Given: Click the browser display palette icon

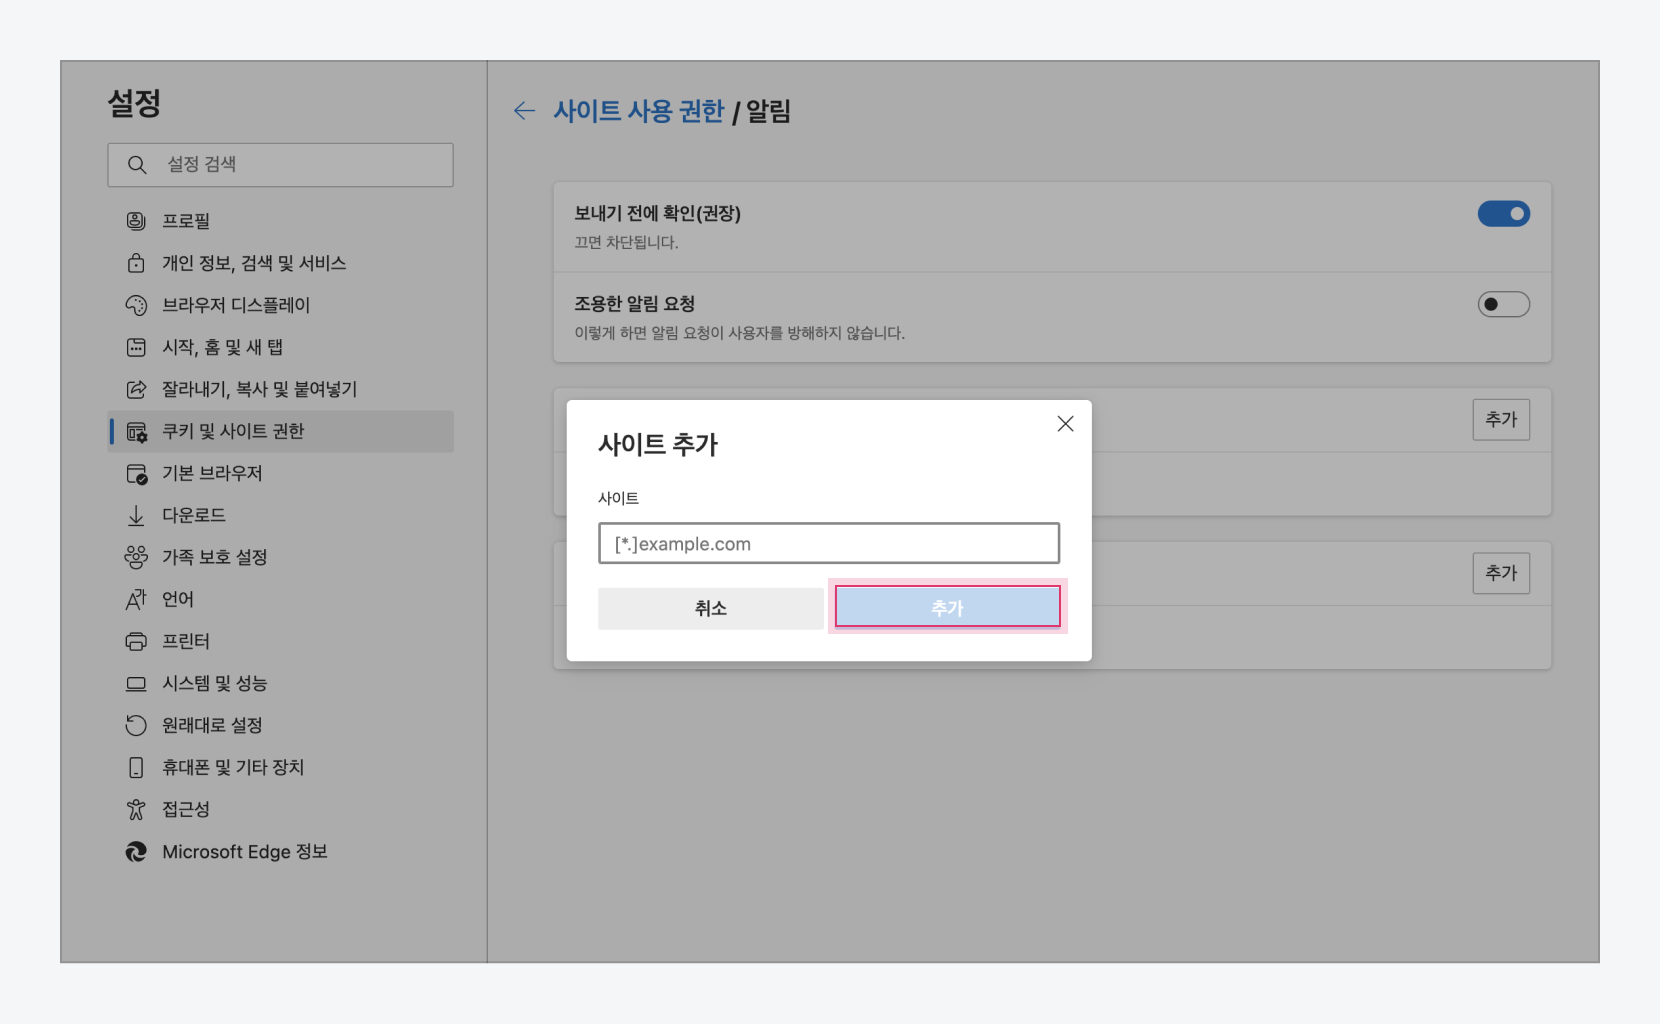Looking at the screenshot, I should click(x=136, y=305).
